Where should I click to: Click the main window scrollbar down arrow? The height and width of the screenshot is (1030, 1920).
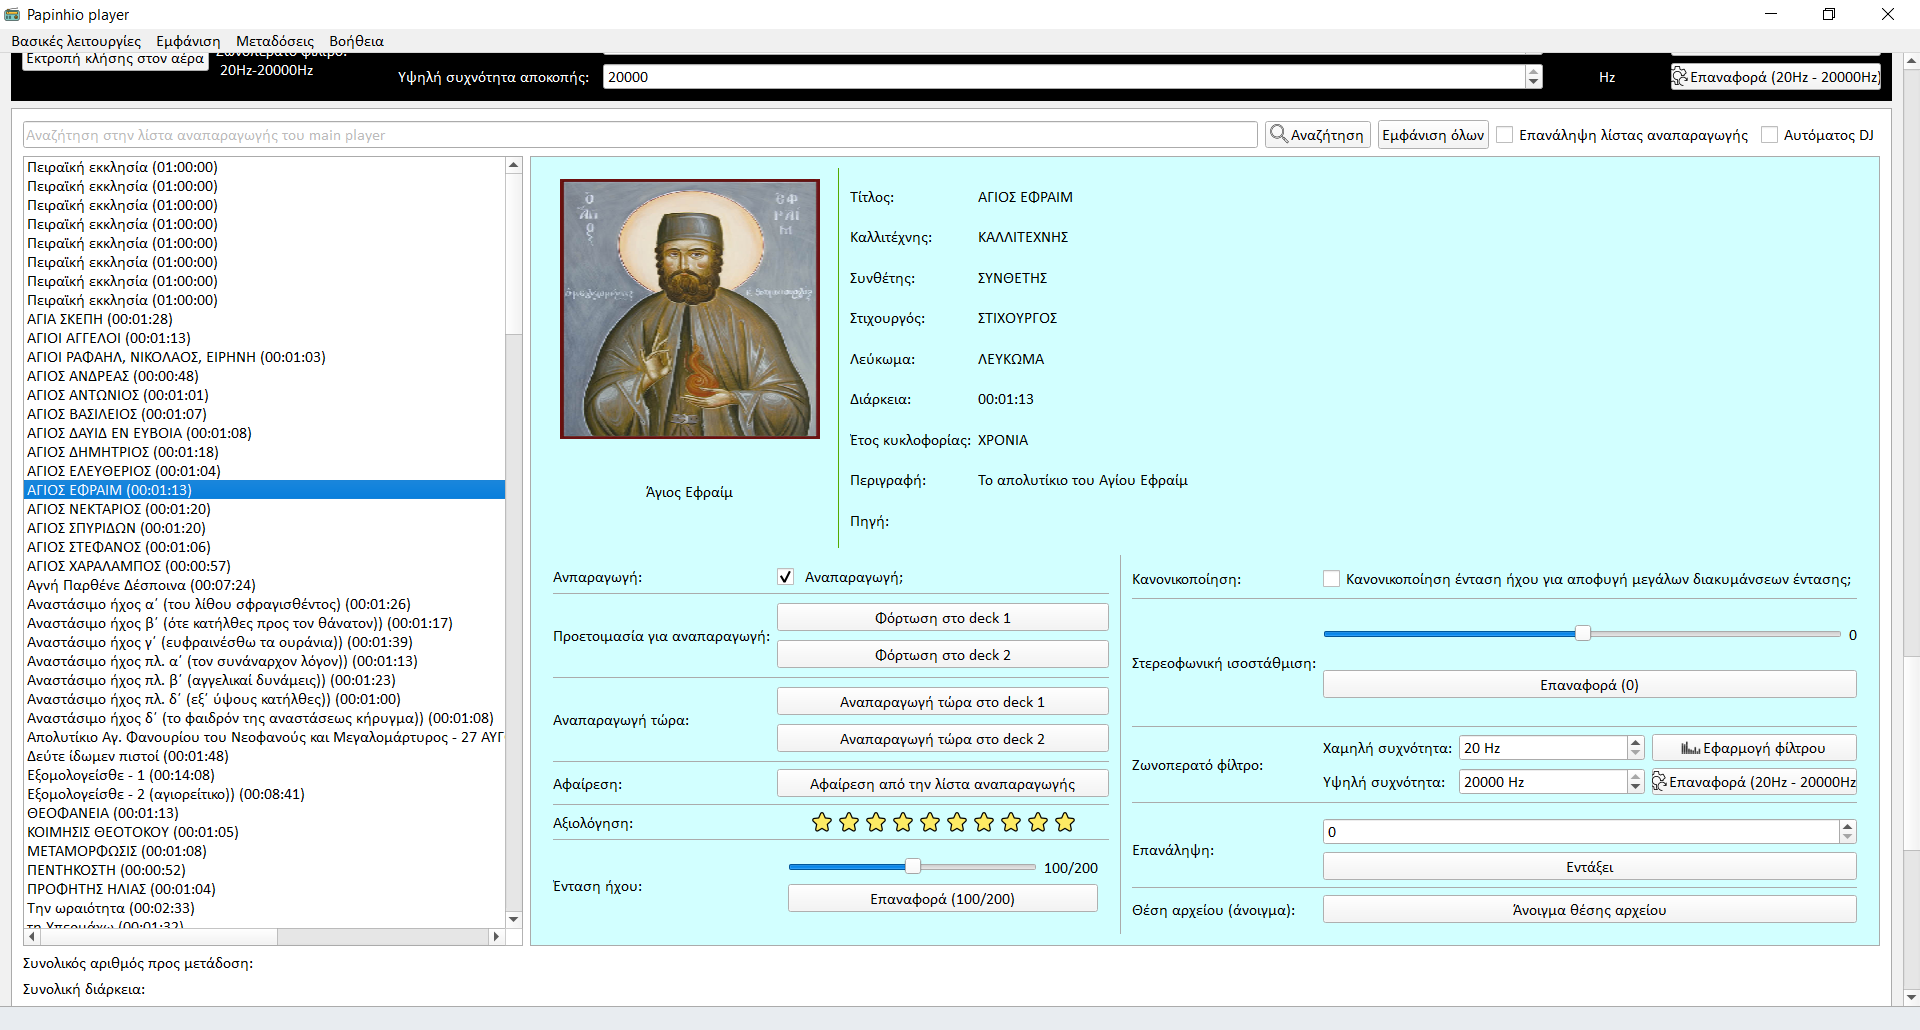(1911, 997)
